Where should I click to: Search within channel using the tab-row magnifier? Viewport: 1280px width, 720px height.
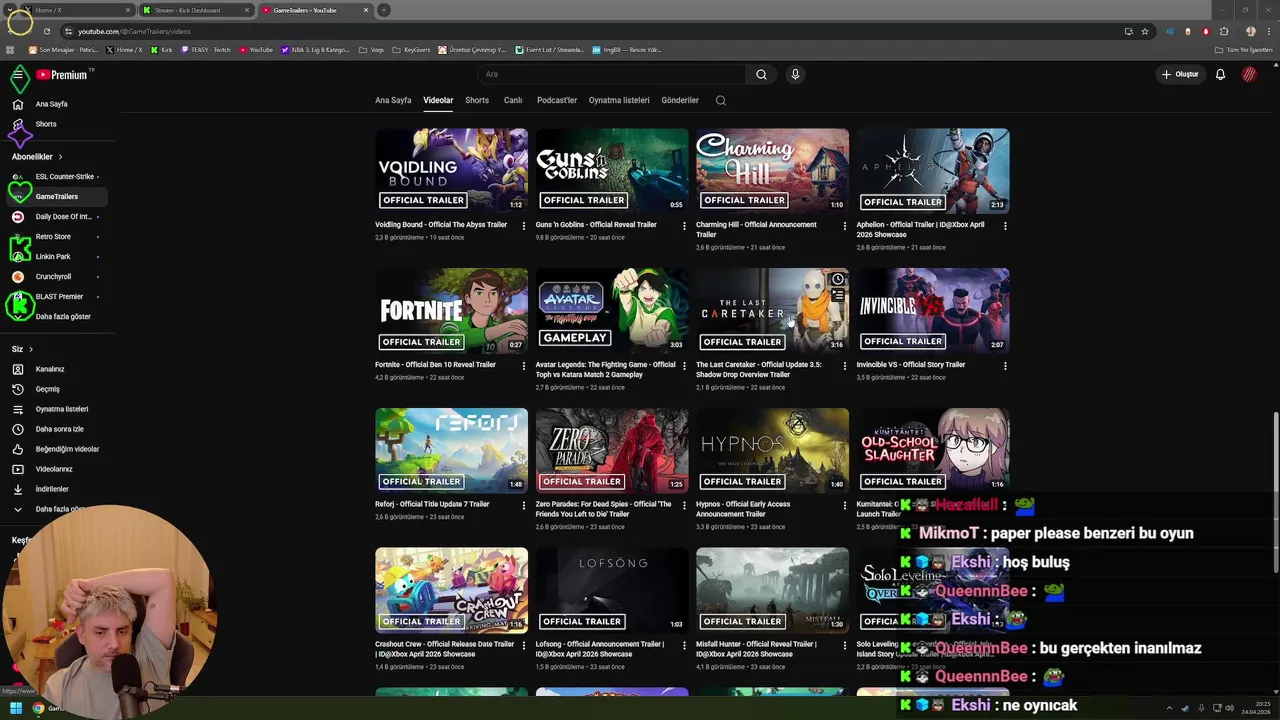(721, 100)
